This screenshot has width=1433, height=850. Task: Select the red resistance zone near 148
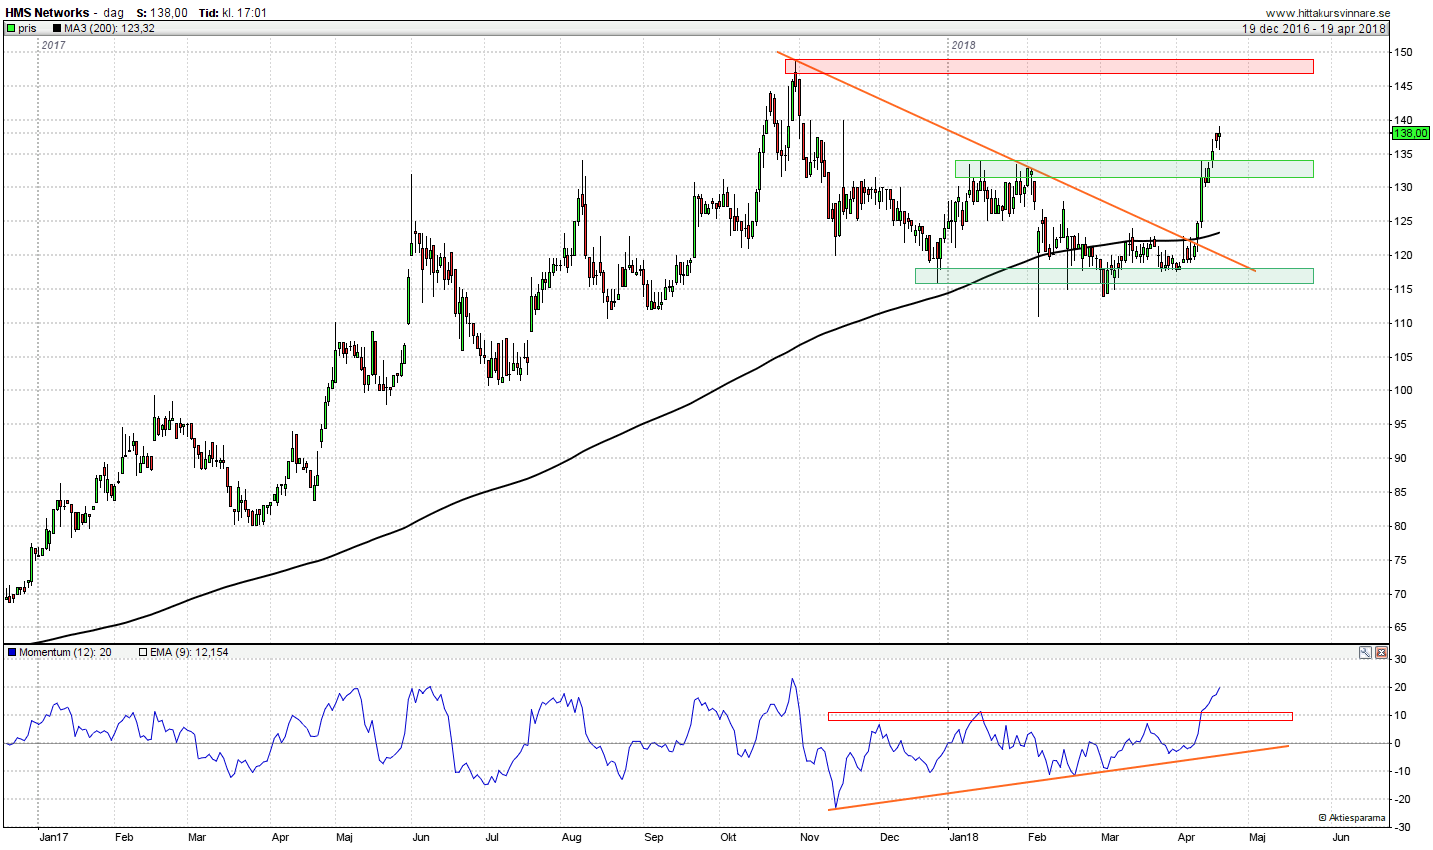[x=1050, y=66]
